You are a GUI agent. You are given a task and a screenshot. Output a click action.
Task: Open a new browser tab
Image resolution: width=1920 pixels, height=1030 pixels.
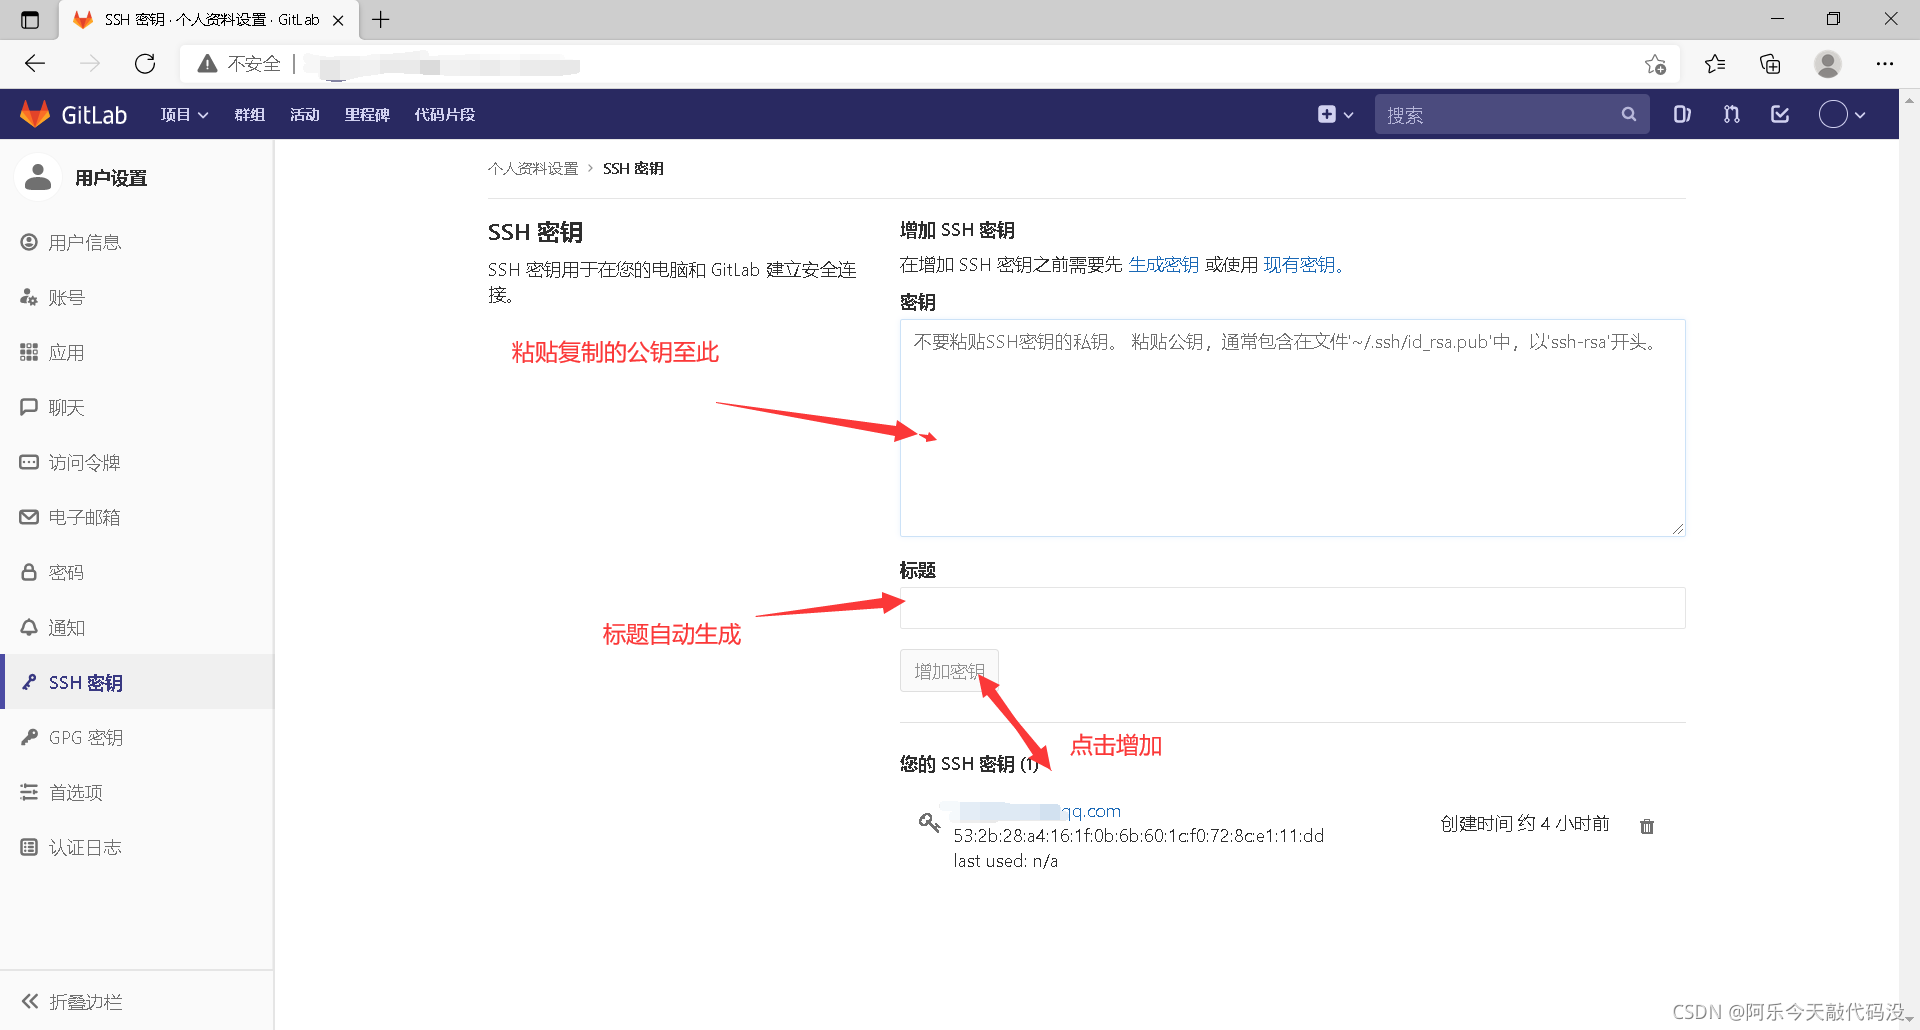click(x=381, y=19)
